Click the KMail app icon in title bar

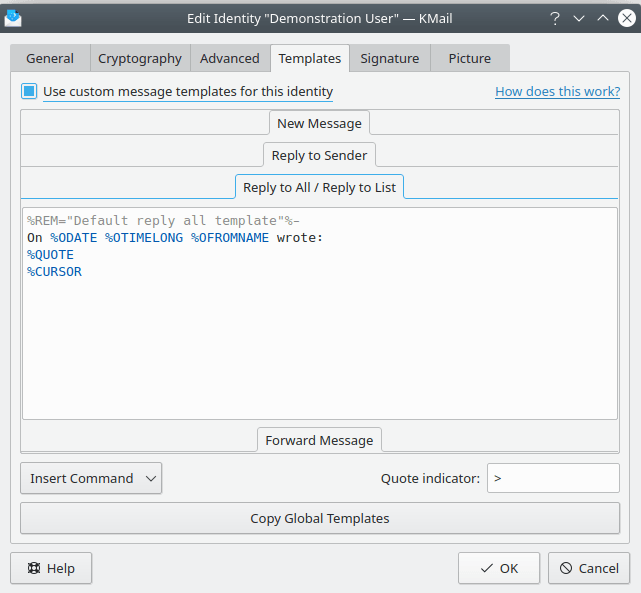click(14, 18)
